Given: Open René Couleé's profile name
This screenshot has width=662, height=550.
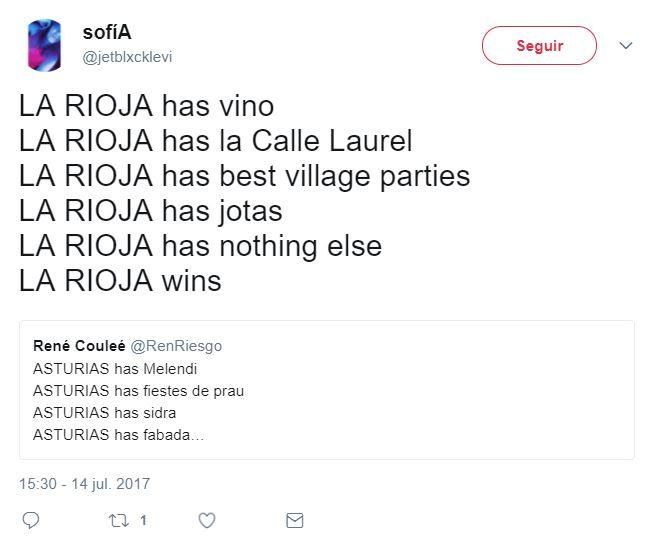Looking at the screenshot, I should pyautogui.click(x=79, y=346).
